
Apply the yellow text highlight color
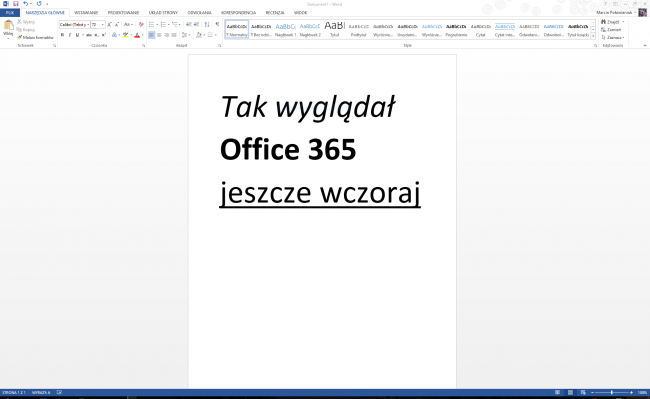coord(125,35)
